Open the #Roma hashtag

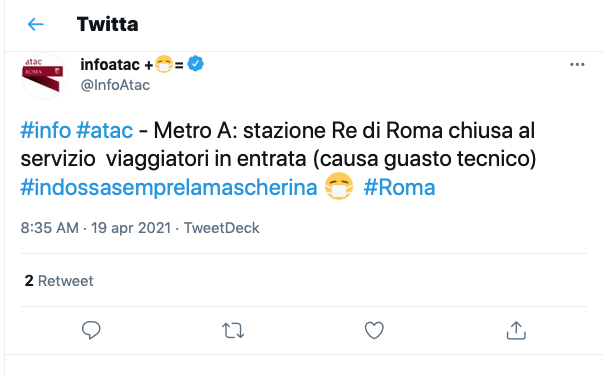tap(399, 188)
